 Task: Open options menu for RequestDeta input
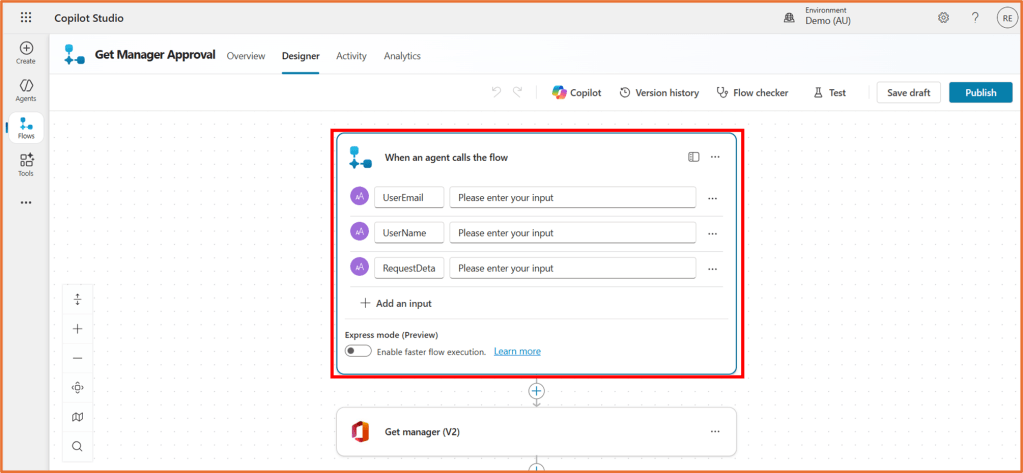pos(712,269)
